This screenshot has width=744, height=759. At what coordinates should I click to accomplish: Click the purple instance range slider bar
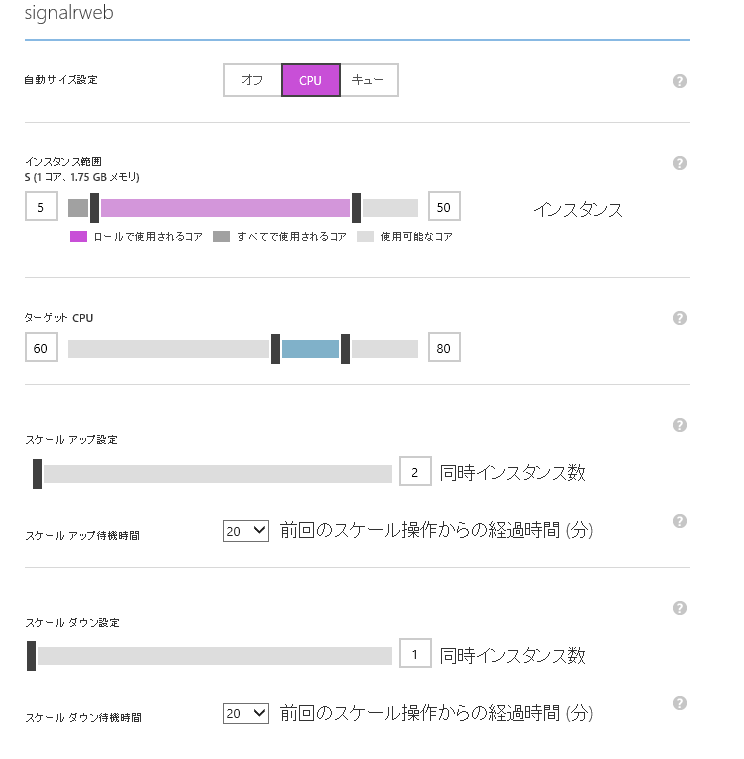click(x=225, y=208)
